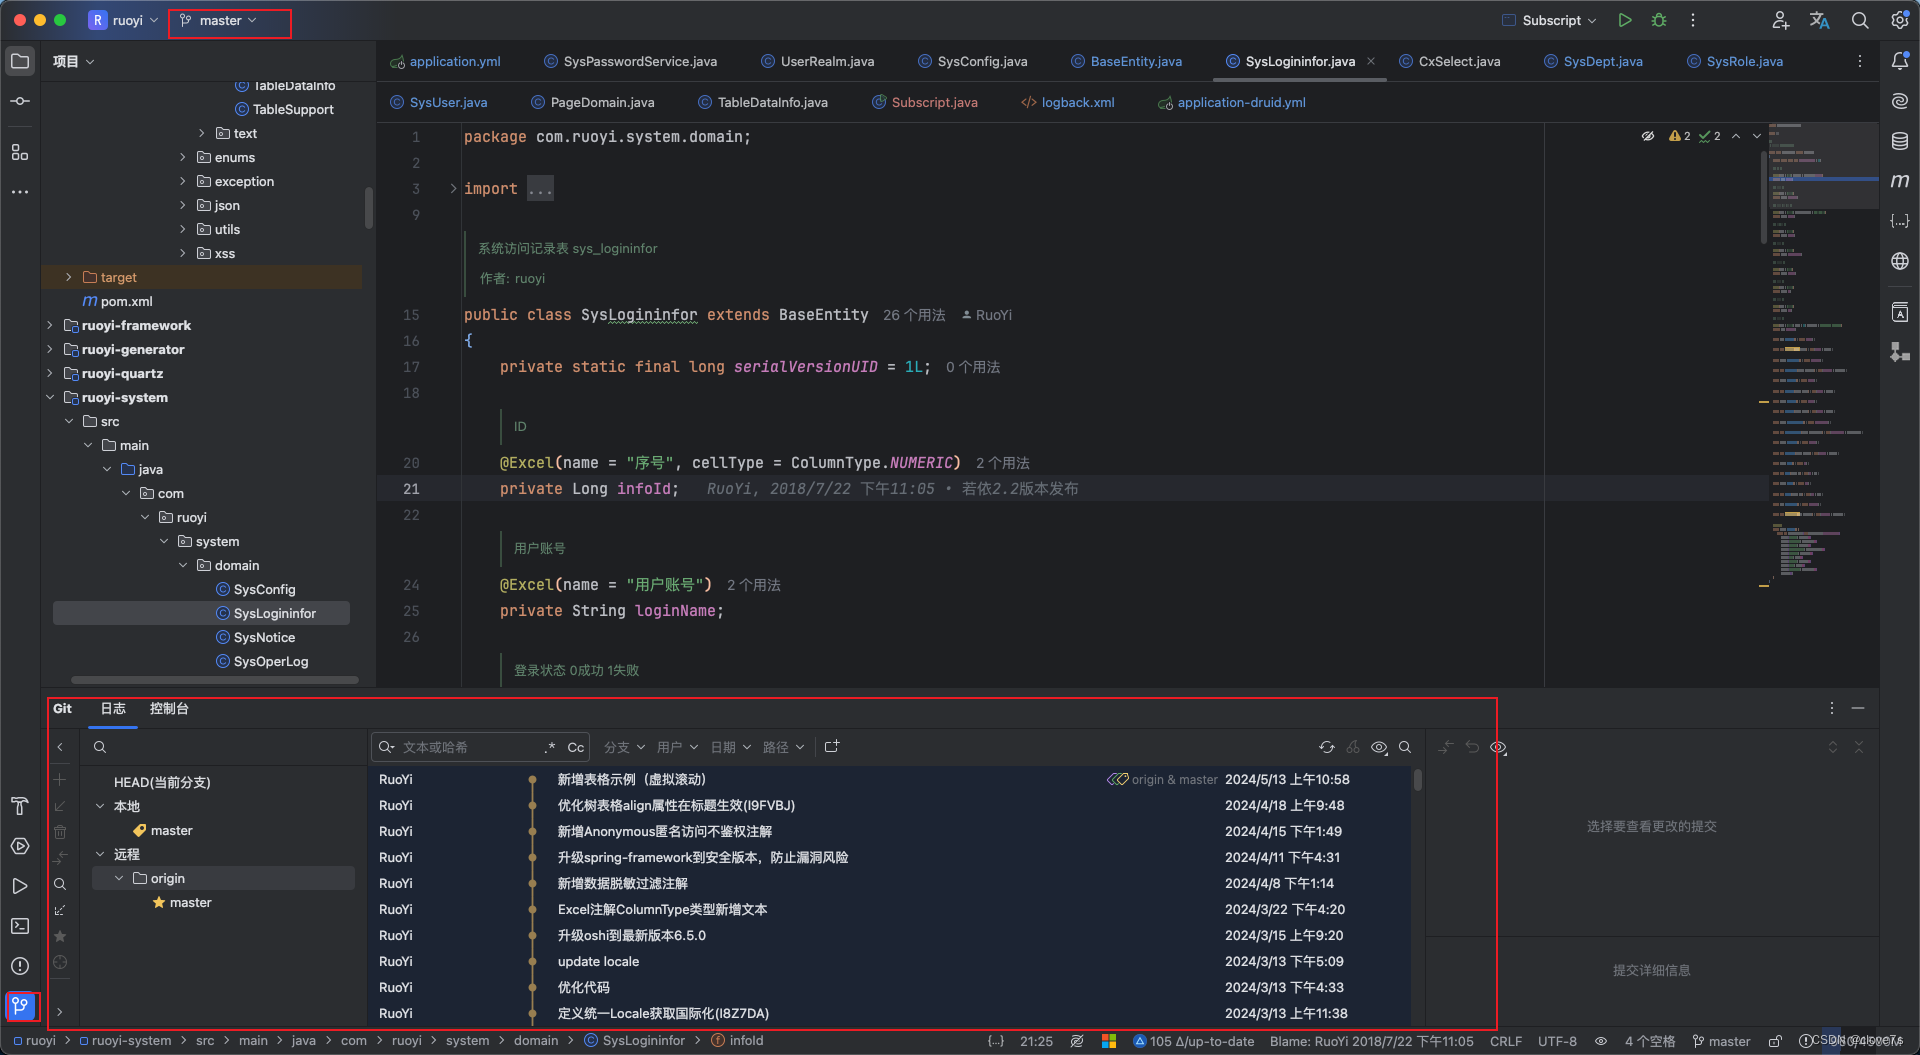Open the Services tool window
The height and width of the screenshot is (1055, 1920).
[20, 846]
